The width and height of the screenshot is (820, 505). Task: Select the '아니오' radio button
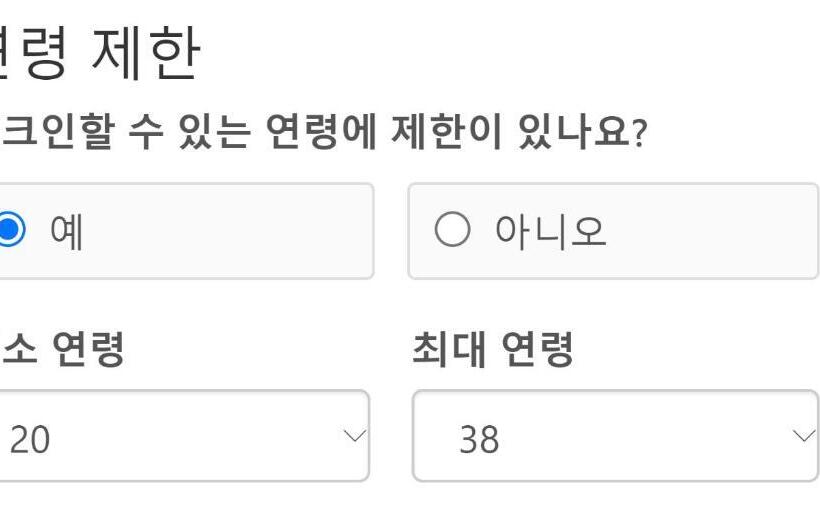(452, 231)
